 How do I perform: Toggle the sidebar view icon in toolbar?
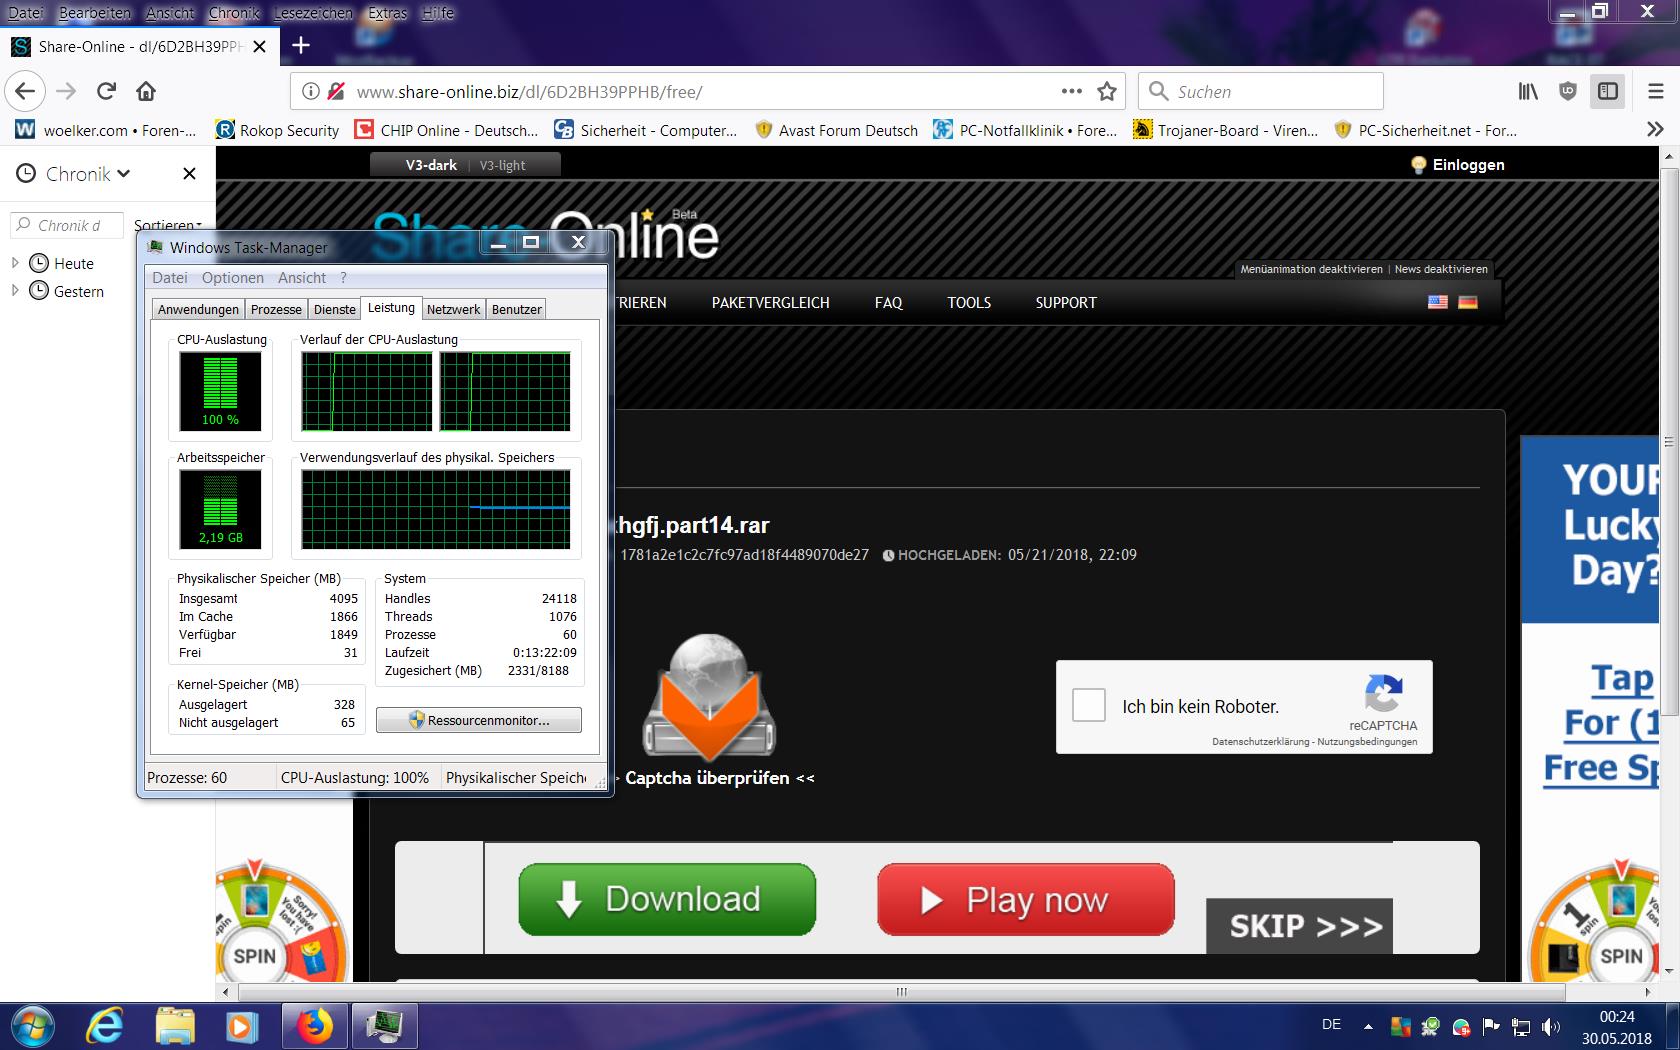tap(1608, 91)
